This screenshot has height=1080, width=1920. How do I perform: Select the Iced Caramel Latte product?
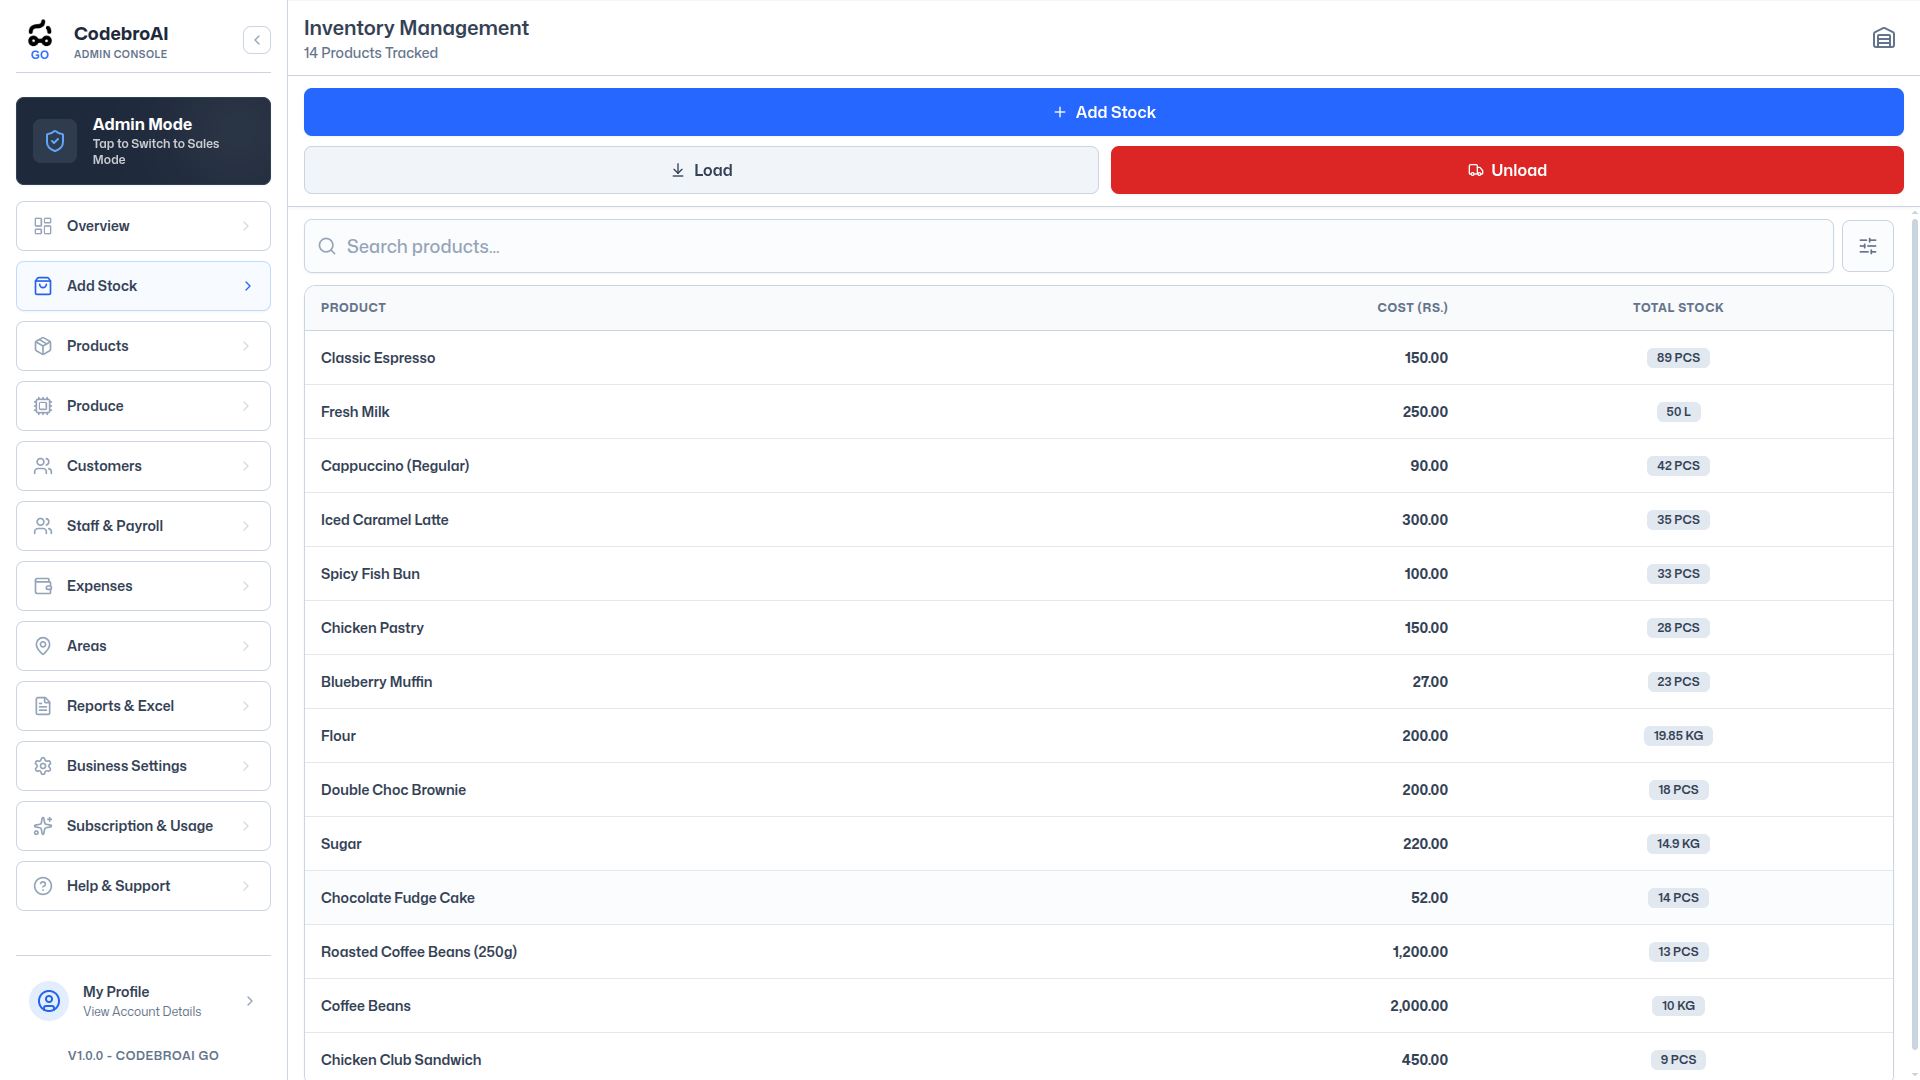coord(385,520)
